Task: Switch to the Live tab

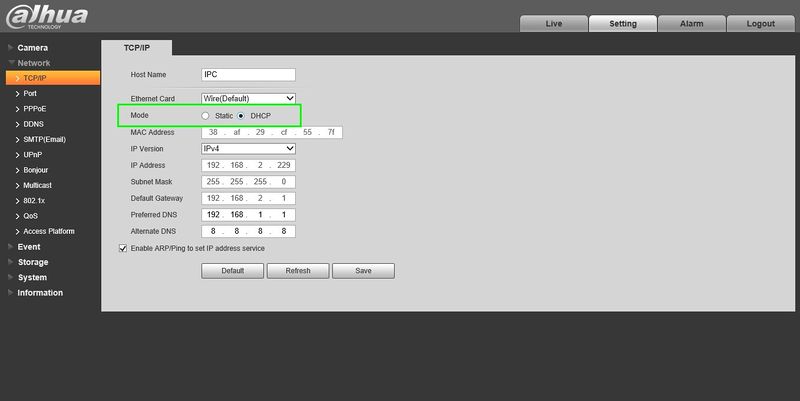Action: 554,23
